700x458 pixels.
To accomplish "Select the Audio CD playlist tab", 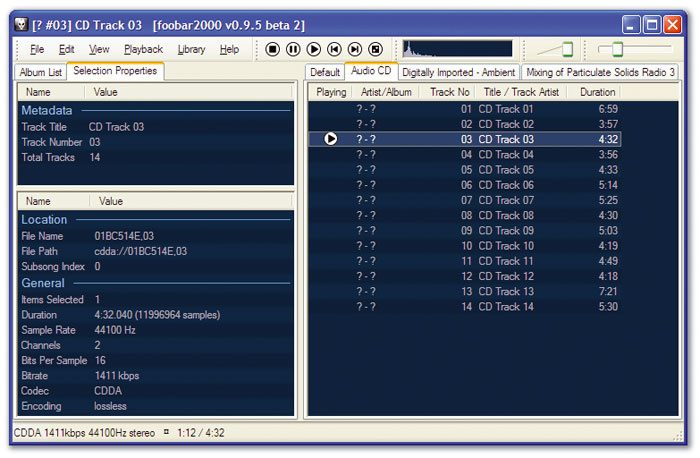I will (x=371, y=71).
